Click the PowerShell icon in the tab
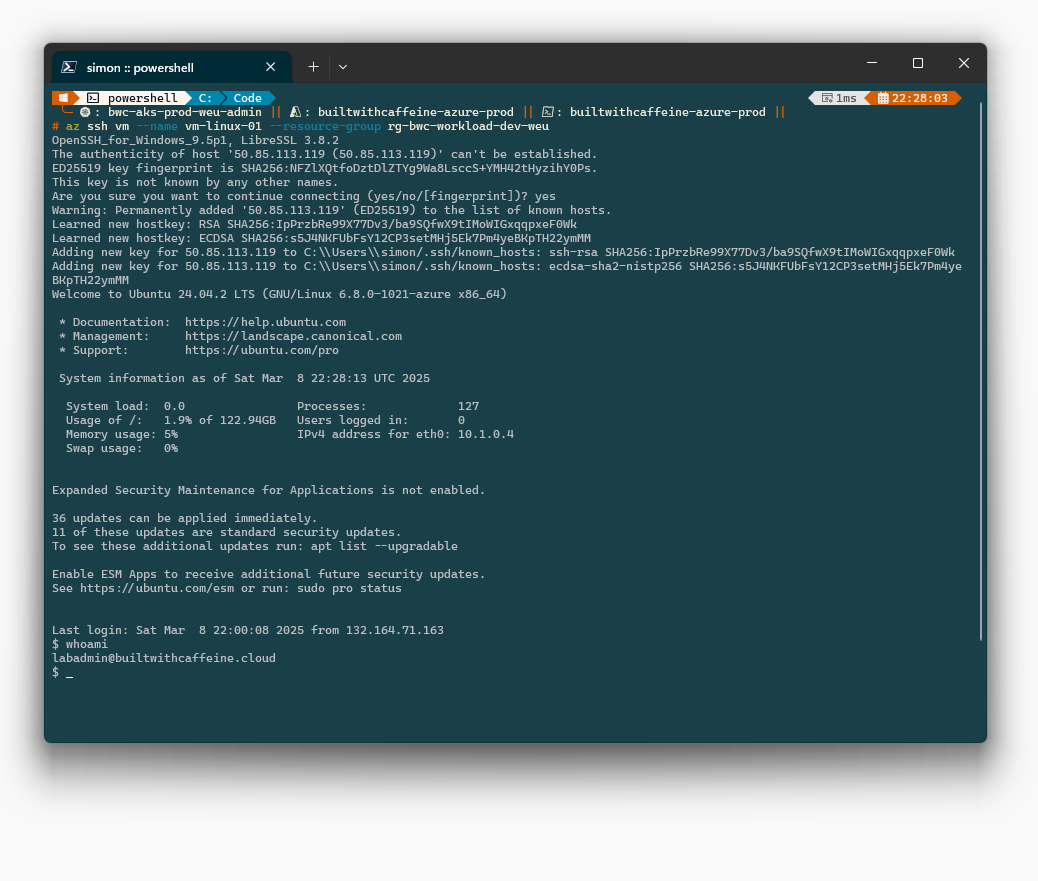Viewport: 1038px width, 881px height. 68,67
